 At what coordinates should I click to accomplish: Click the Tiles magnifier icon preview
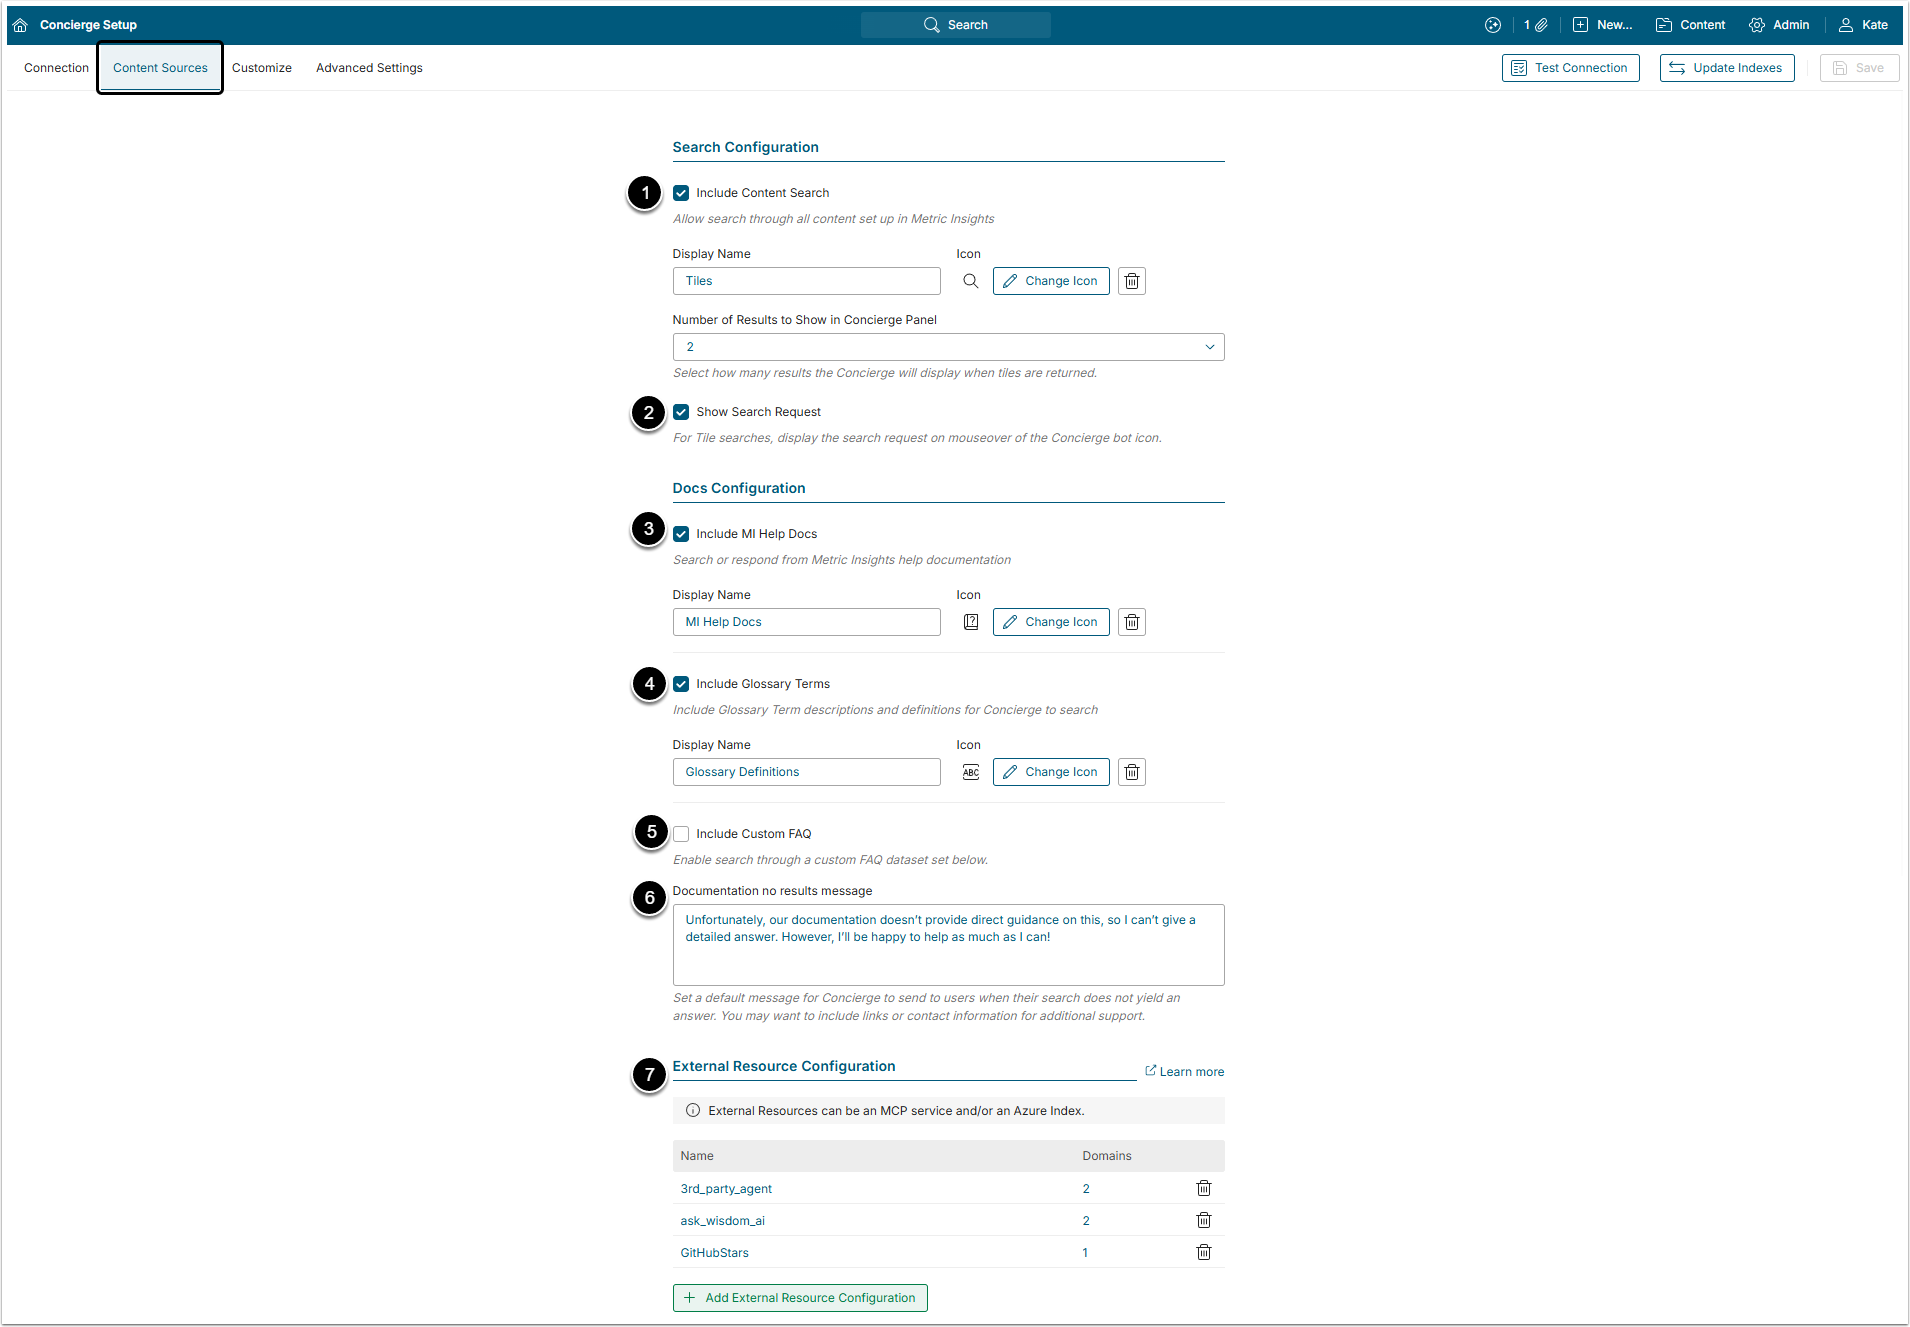pyautogui.click(x=970, y=281)
